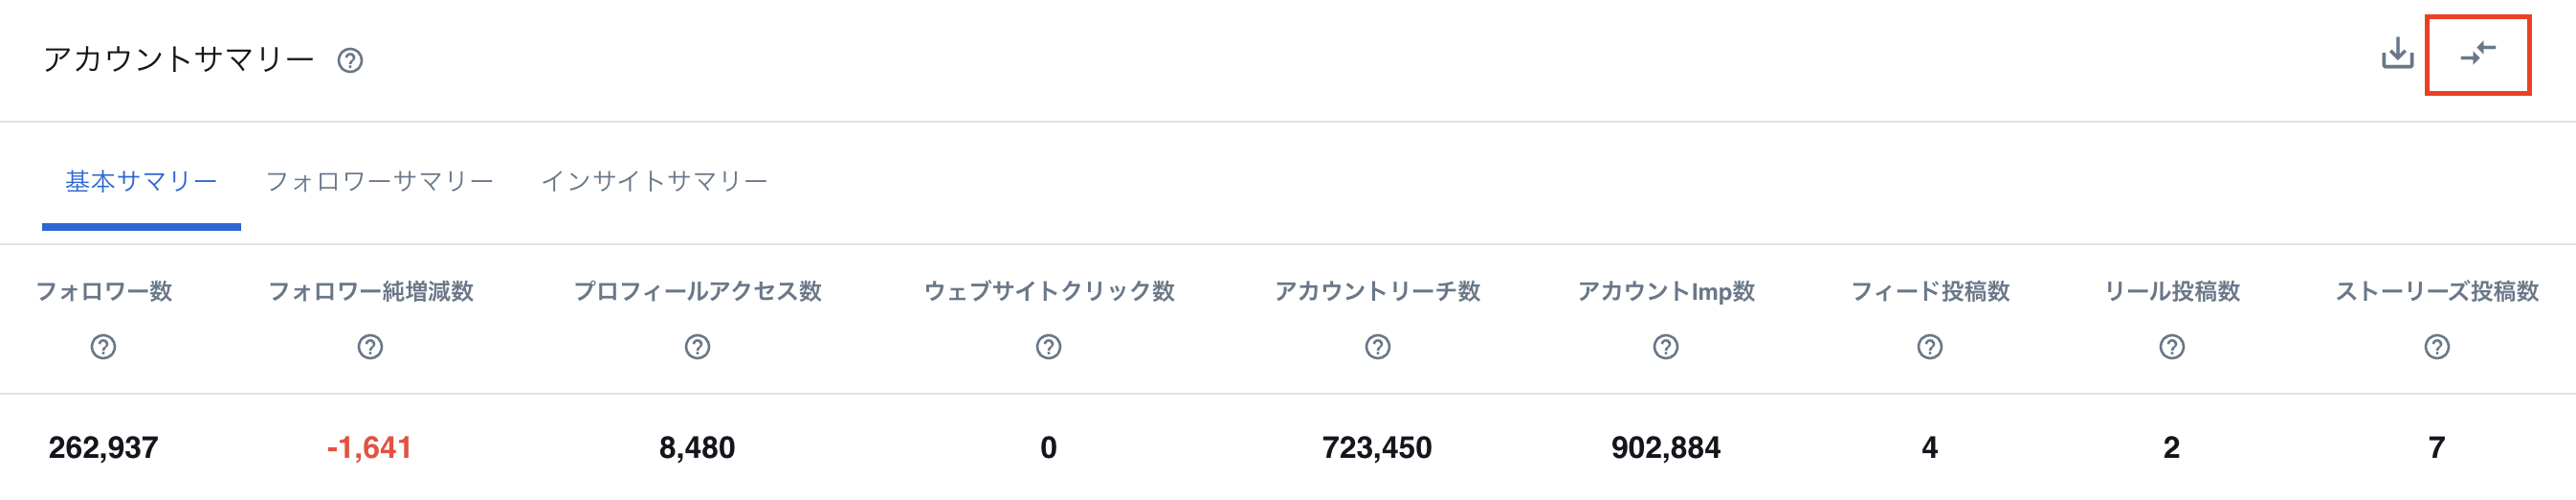Open help icon under フィード投稿数
The height and width of the screenshot is (500, 2576).
(x=1929, y=347)
